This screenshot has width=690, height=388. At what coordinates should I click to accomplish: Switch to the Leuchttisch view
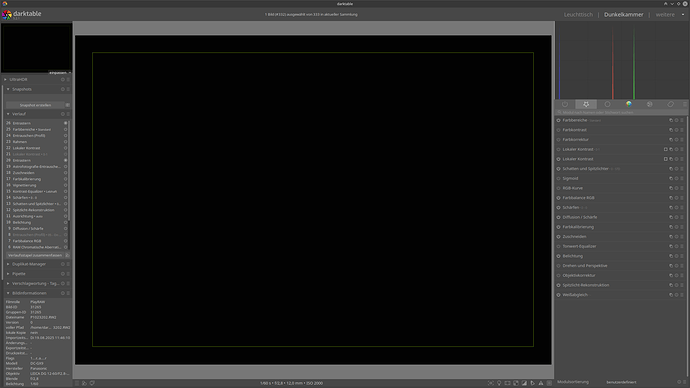click(x=578, y=15)
